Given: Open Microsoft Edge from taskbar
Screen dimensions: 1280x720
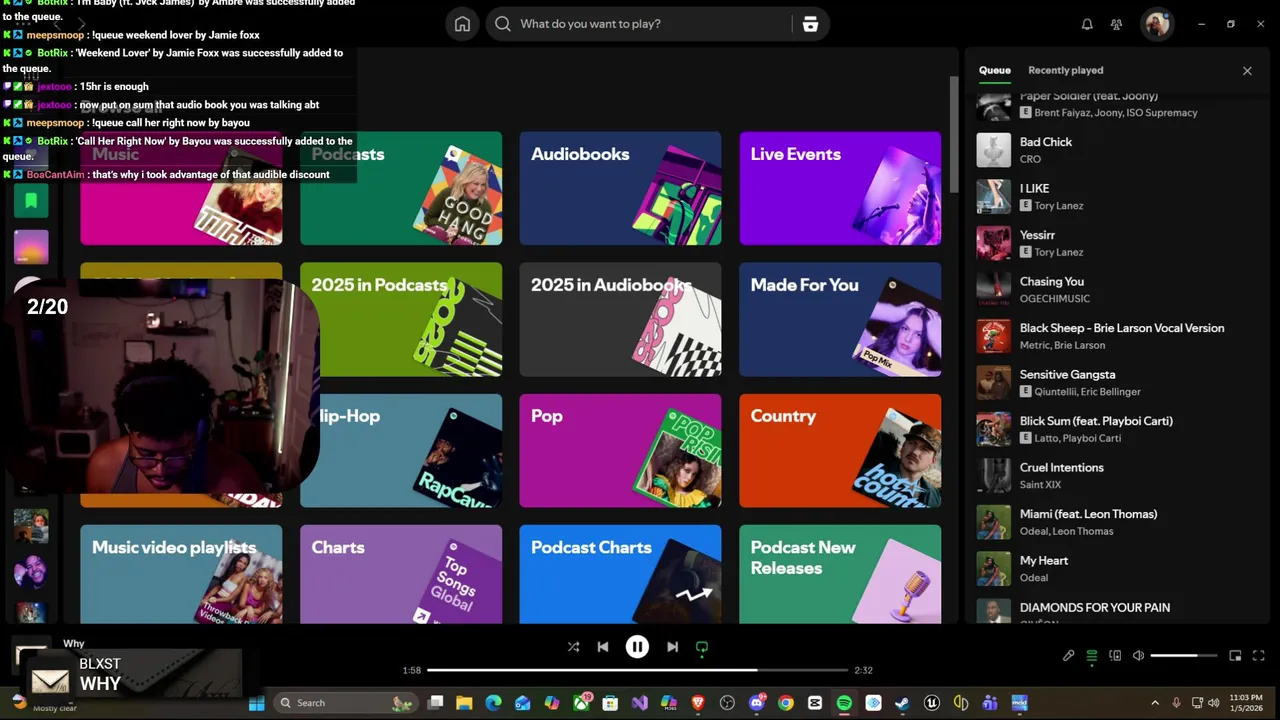Looking at the screenshot, I should click(x=493, y=703).
